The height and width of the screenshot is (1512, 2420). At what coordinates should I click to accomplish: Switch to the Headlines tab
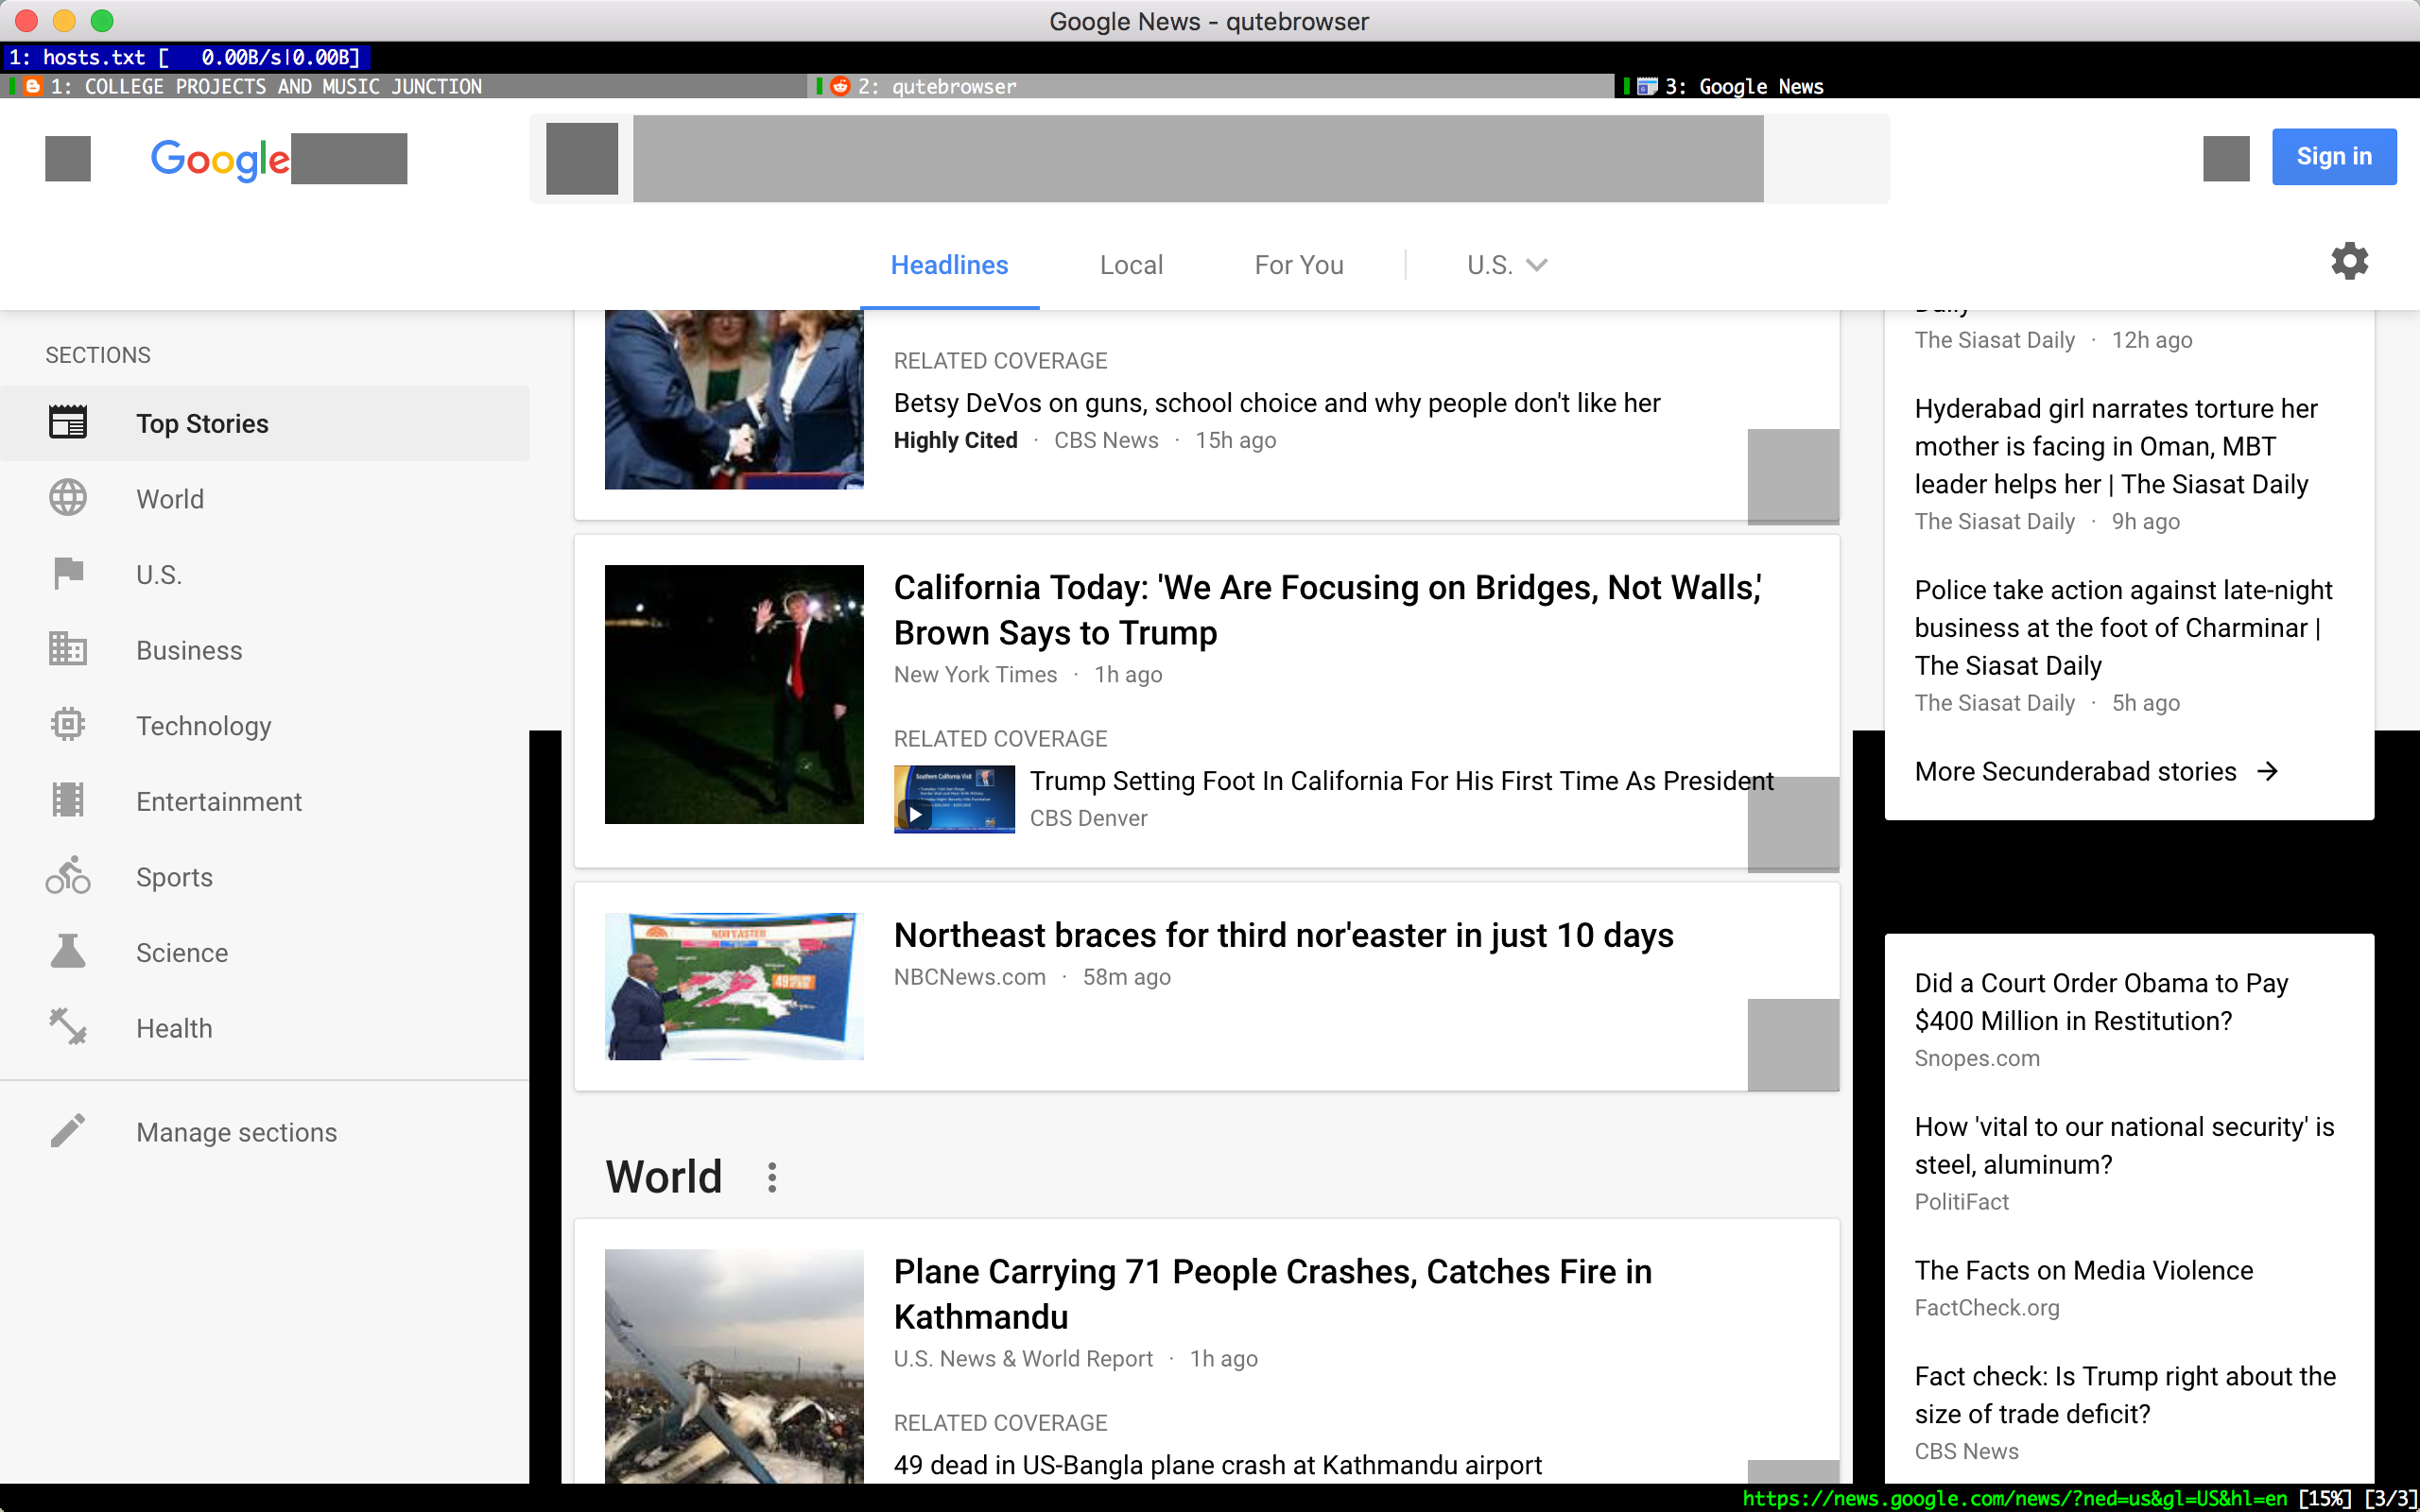tap(949, 265)
